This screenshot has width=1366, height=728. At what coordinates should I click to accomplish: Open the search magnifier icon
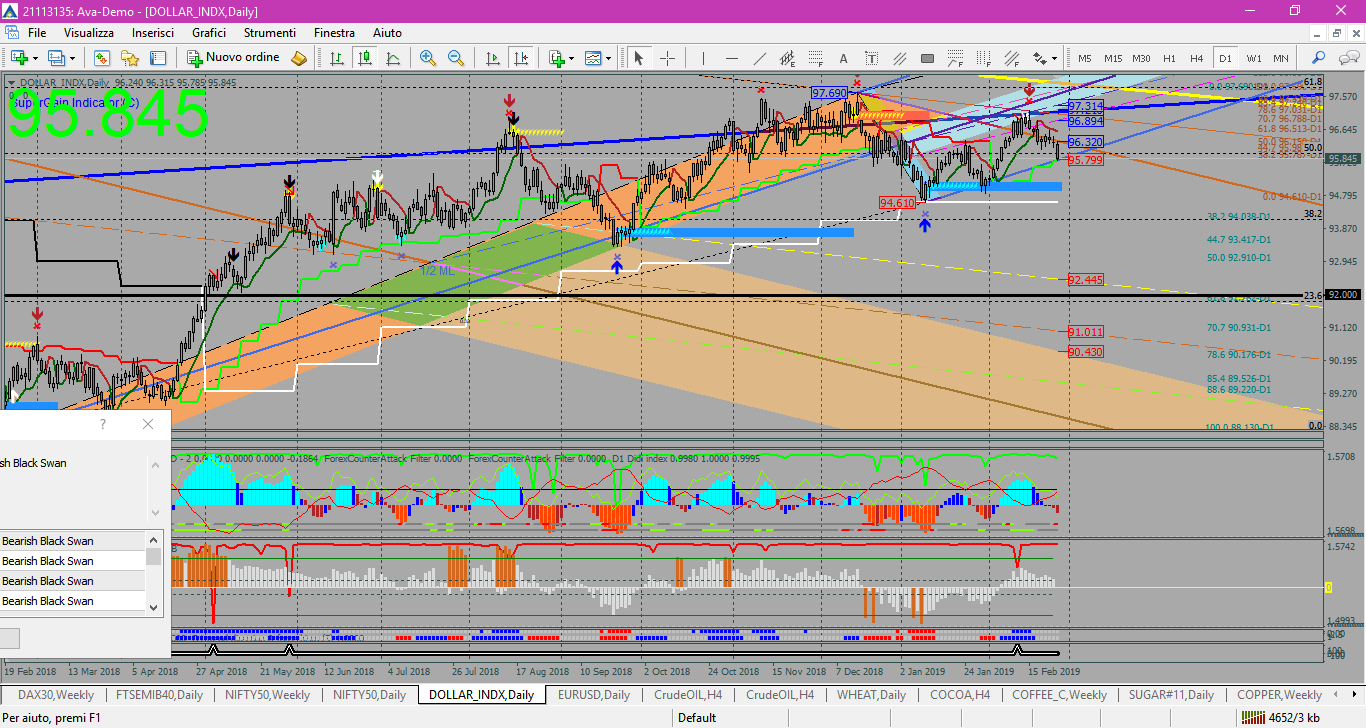[1319, 58]
